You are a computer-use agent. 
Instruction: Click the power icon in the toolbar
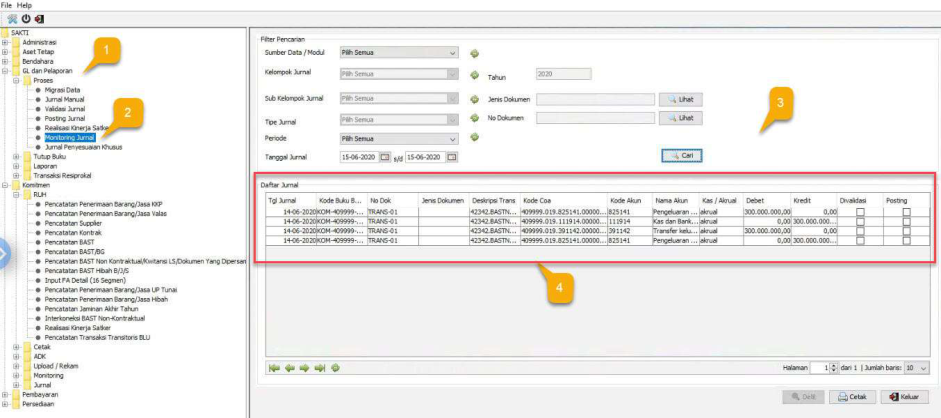click(x=25, y=19)
